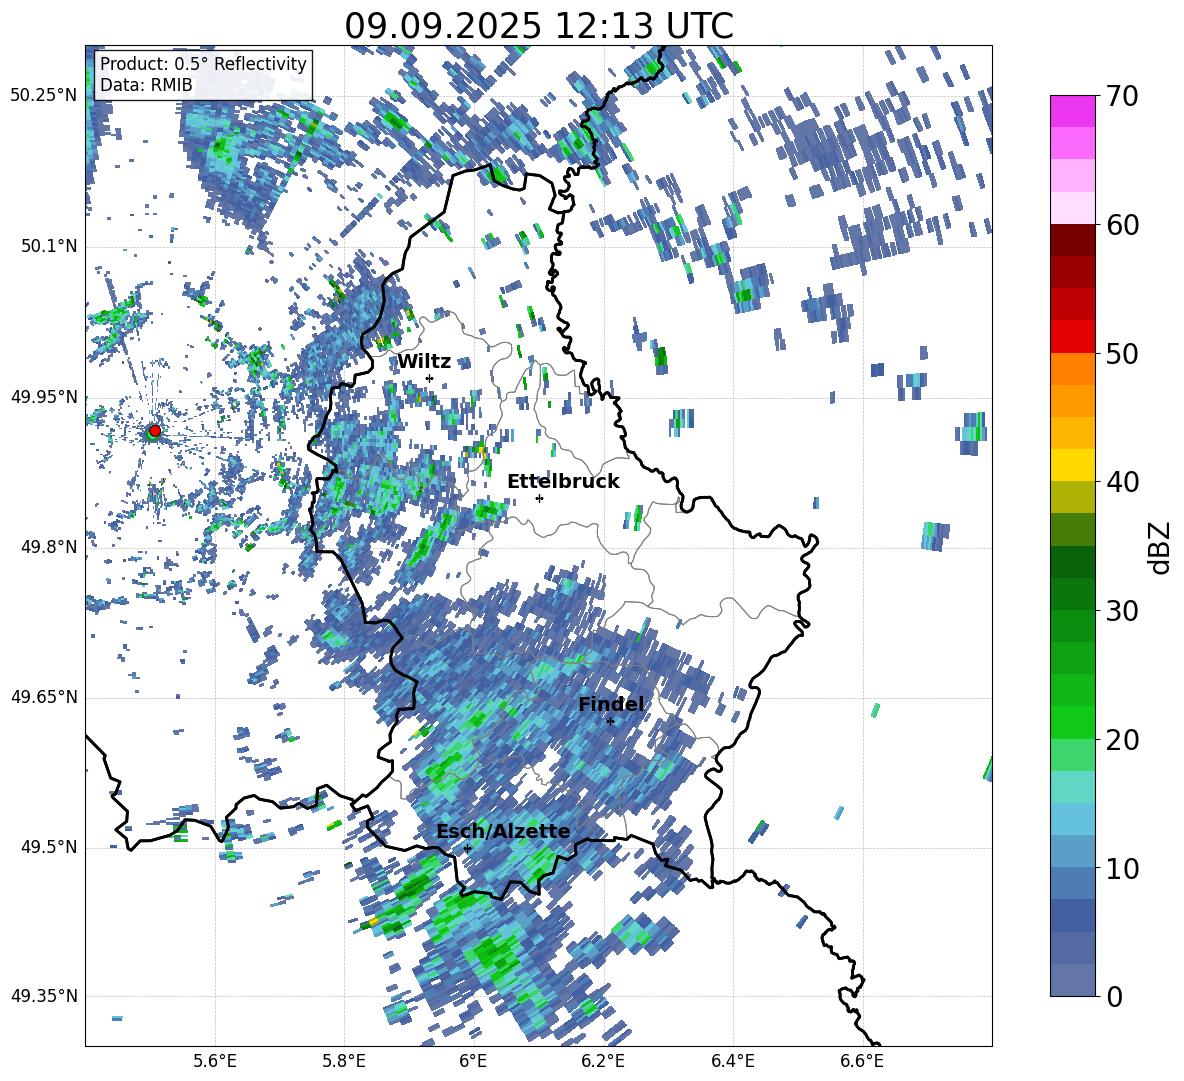Click the 5.8°E longitude label

point(344,1062)
